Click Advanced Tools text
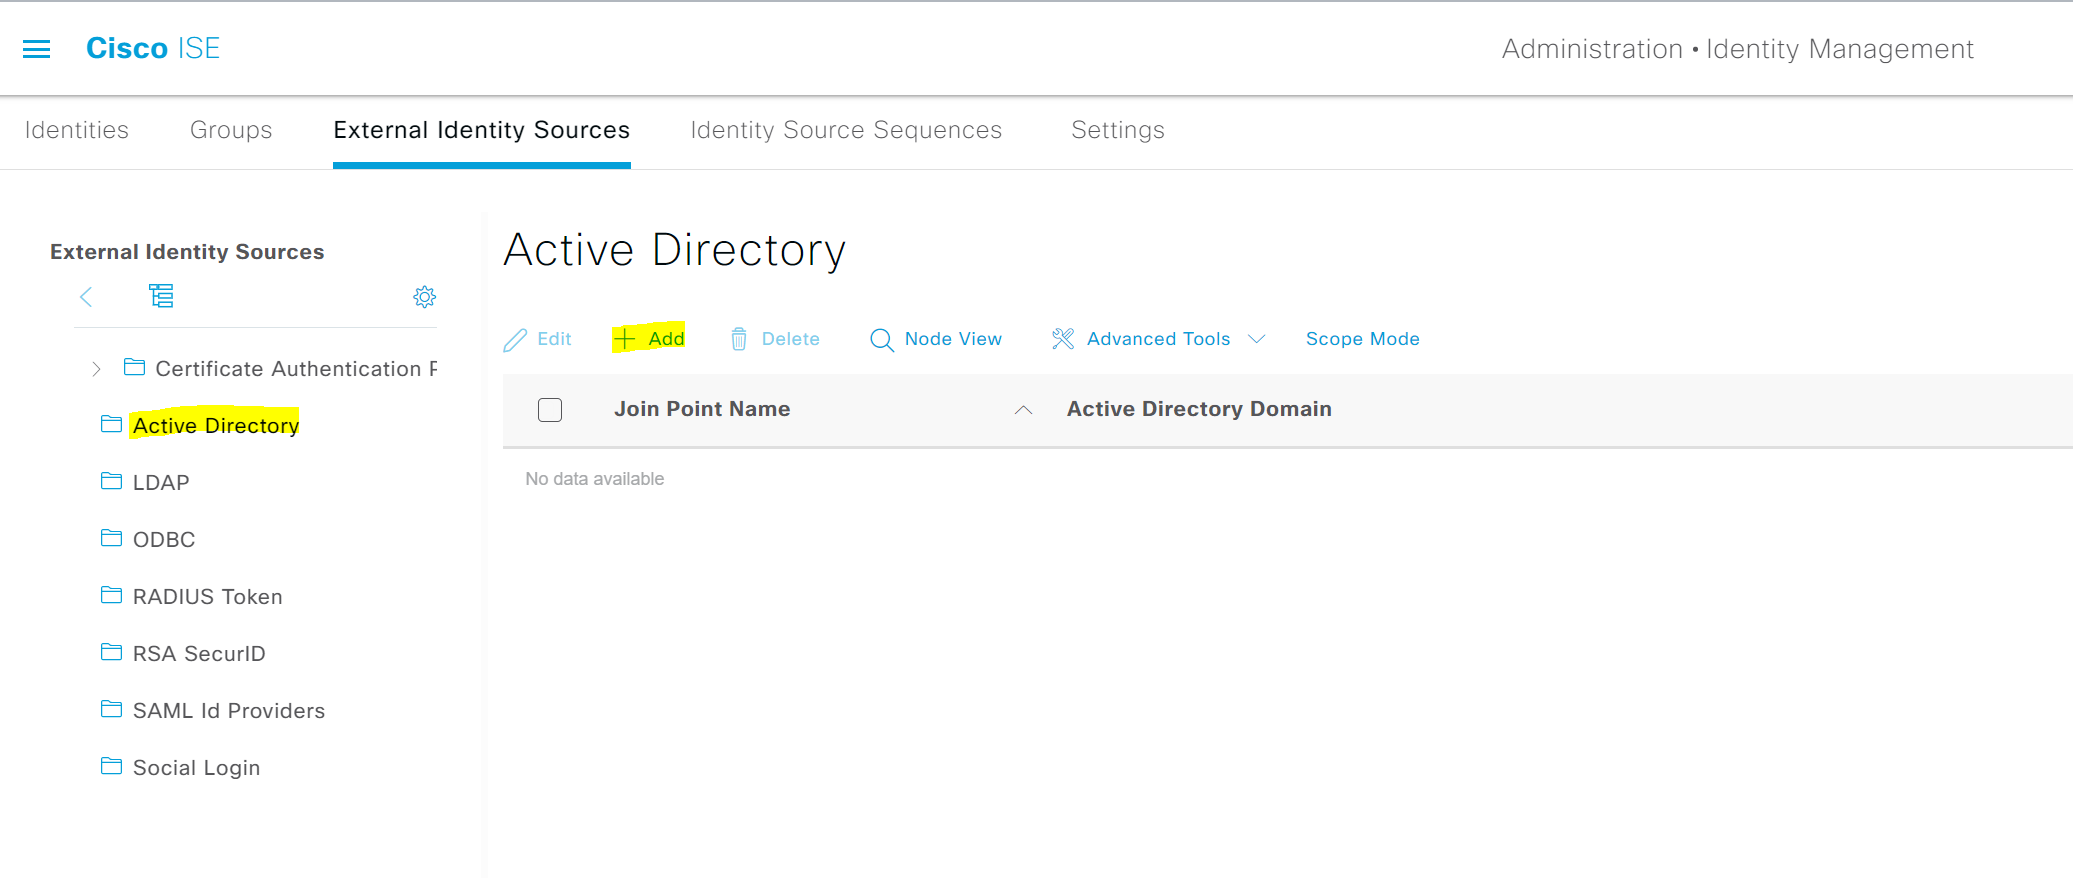 pos(1158,339)
